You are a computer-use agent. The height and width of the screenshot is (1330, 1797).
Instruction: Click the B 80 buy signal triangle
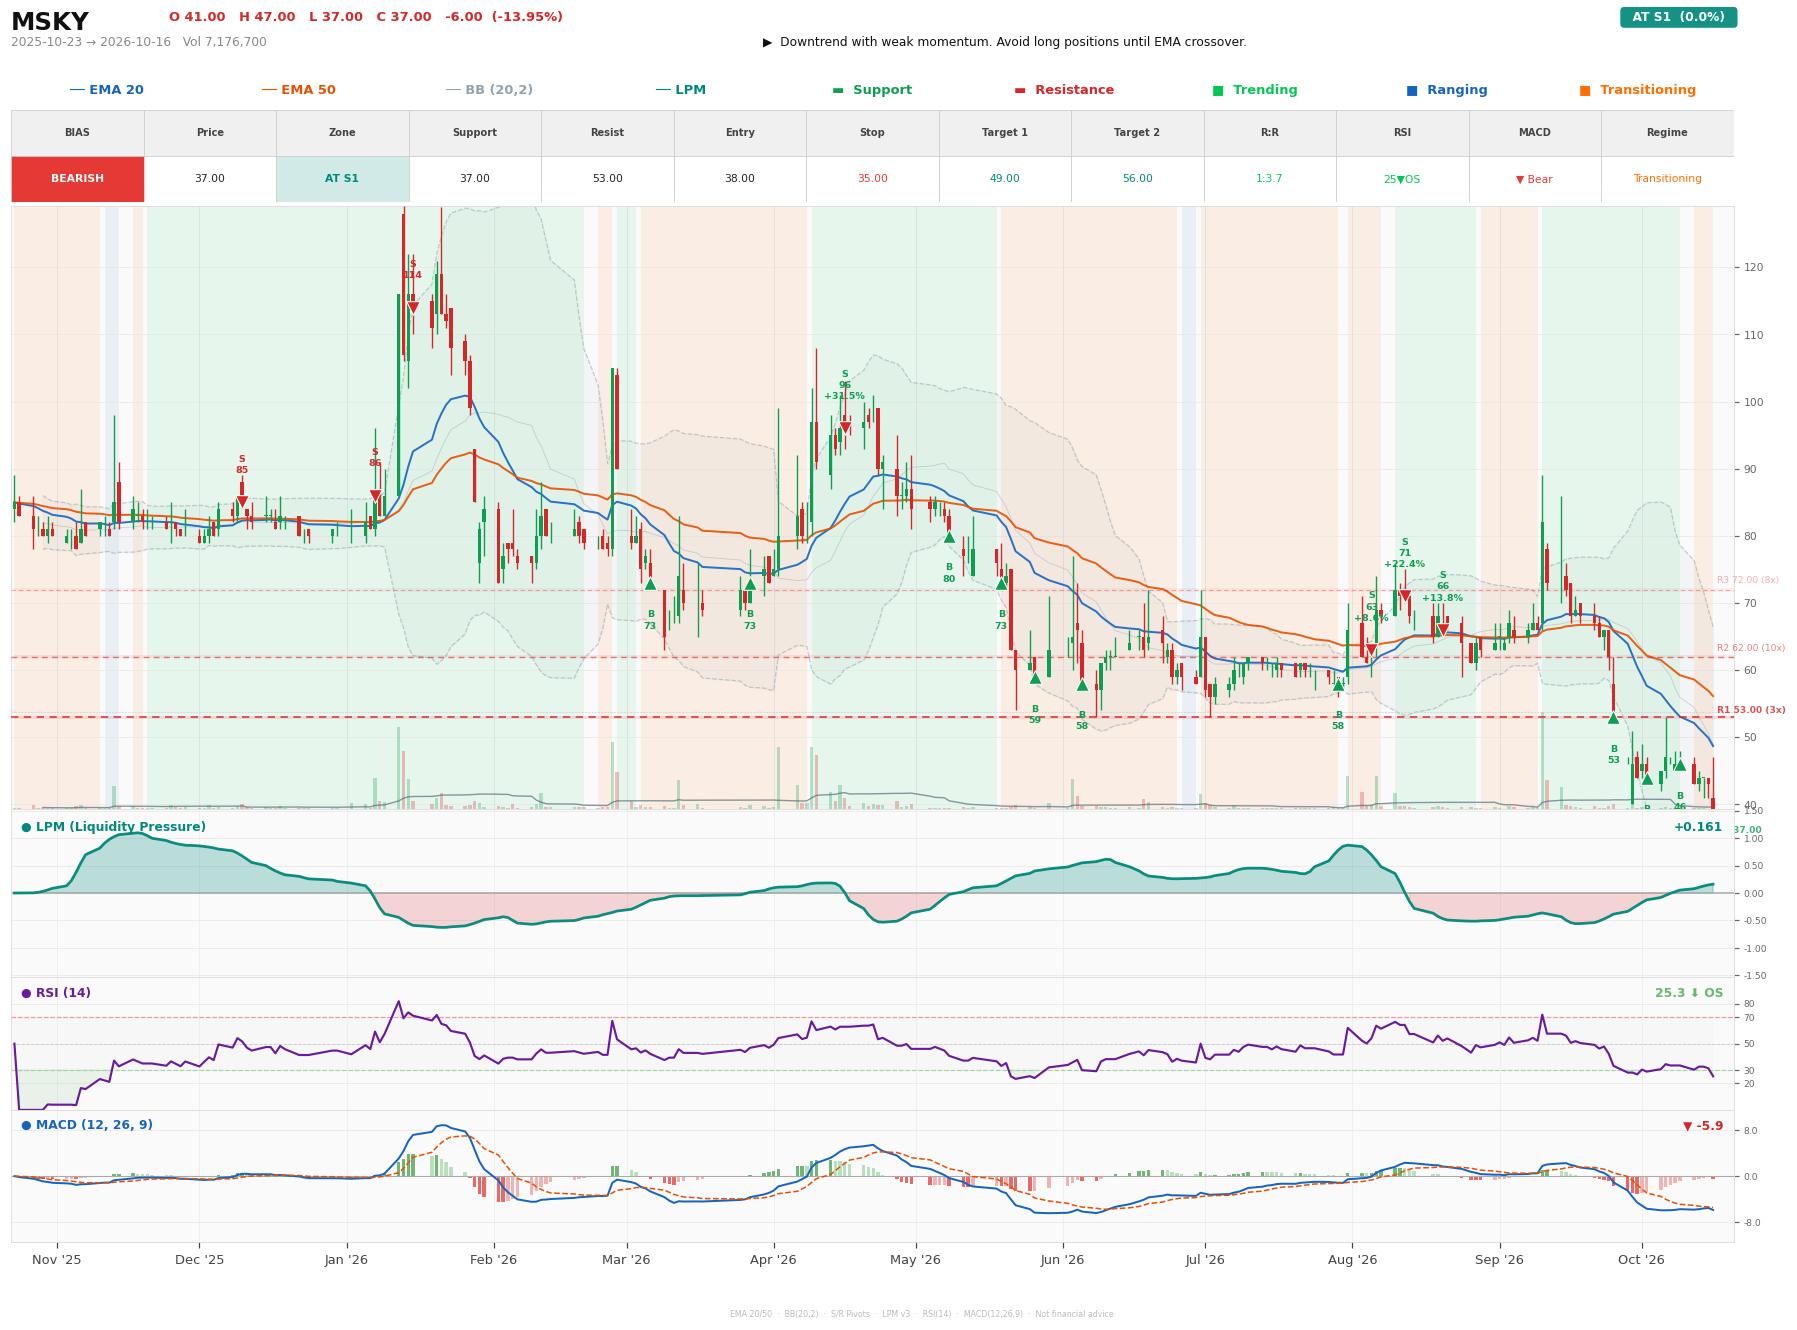949,537
